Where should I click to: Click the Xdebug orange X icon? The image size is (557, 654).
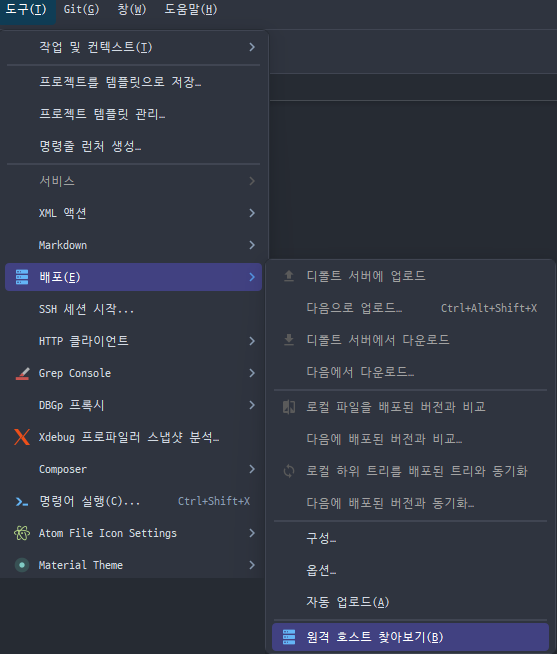pyautogui.click(x=22, y=437)
